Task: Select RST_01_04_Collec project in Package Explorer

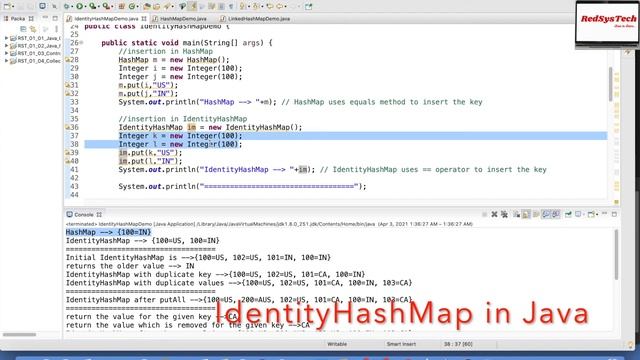Action: click(35, 61)
